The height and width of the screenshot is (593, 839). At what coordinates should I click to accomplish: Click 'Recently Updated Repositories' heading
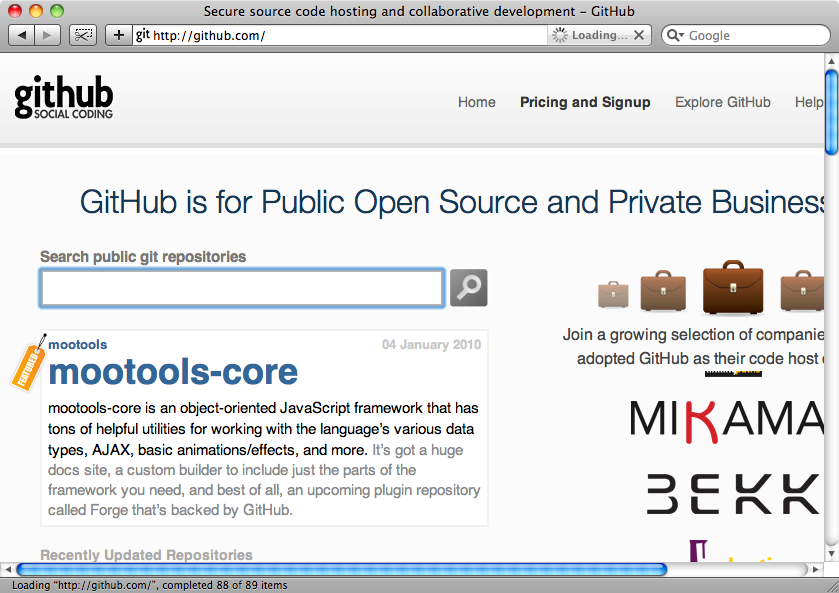tap(146, 555)
